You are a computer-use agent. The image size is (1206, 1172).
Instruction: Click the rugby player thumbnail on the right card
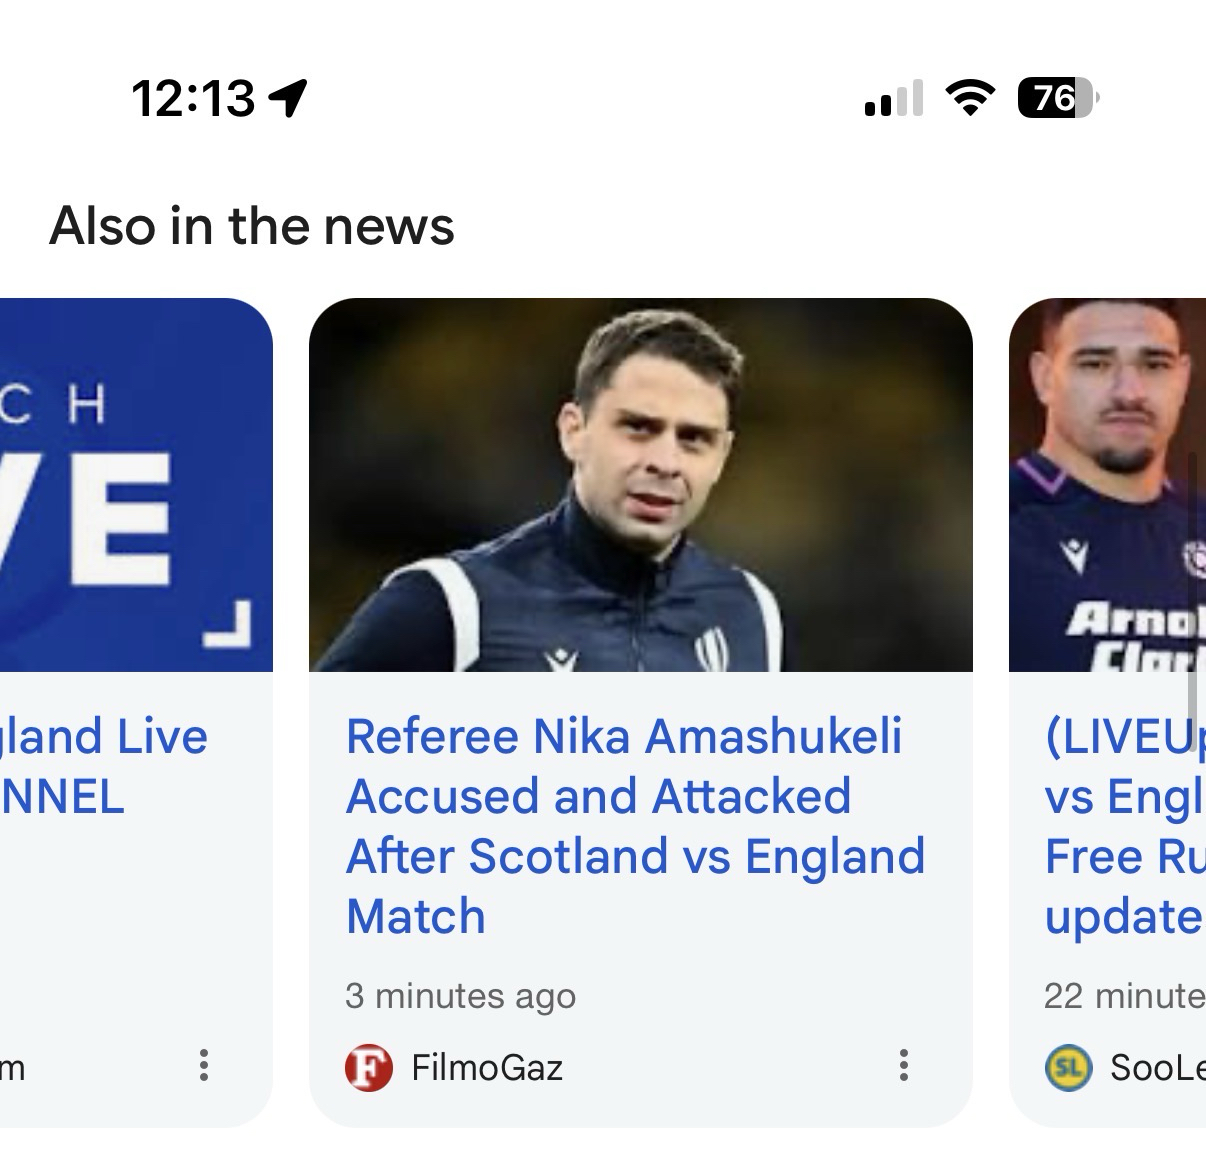point(1107,485)
